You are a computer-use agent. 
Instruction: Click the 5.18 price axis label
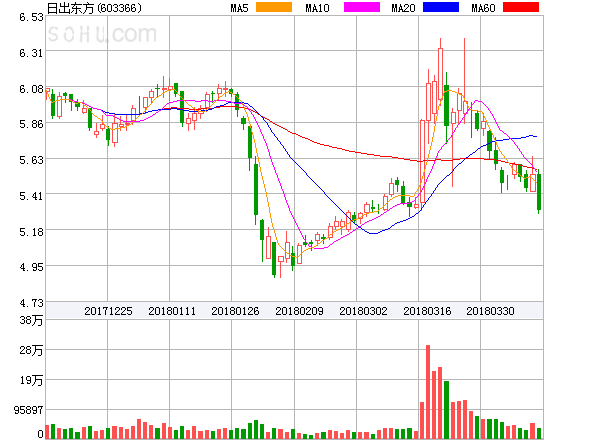[31, 232]
